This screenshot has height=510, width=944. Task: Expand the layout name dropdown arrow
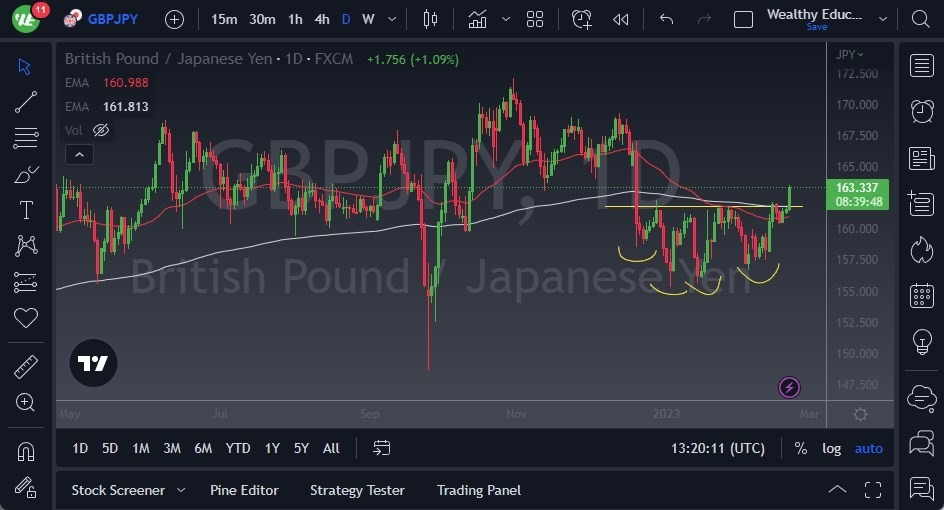coord(883,19)
